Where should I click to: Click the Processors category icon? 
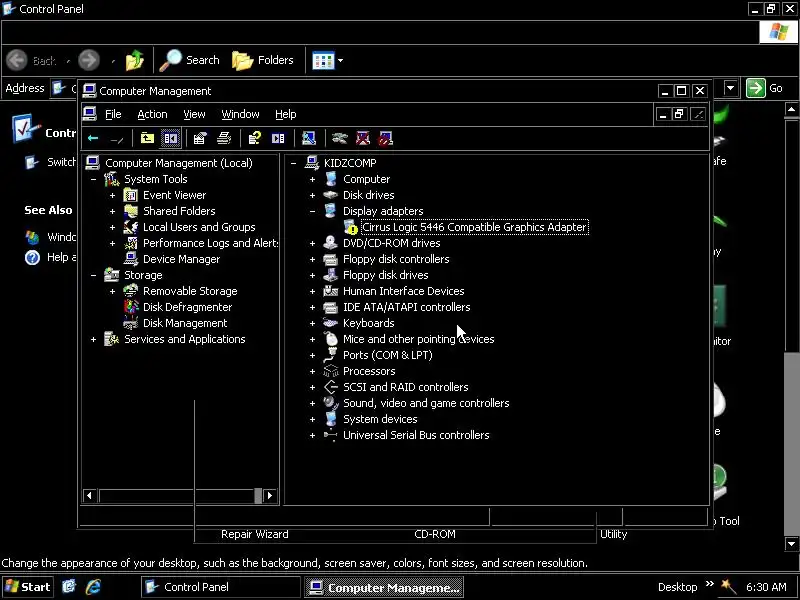pyautogui.click(x=331, y=371)
